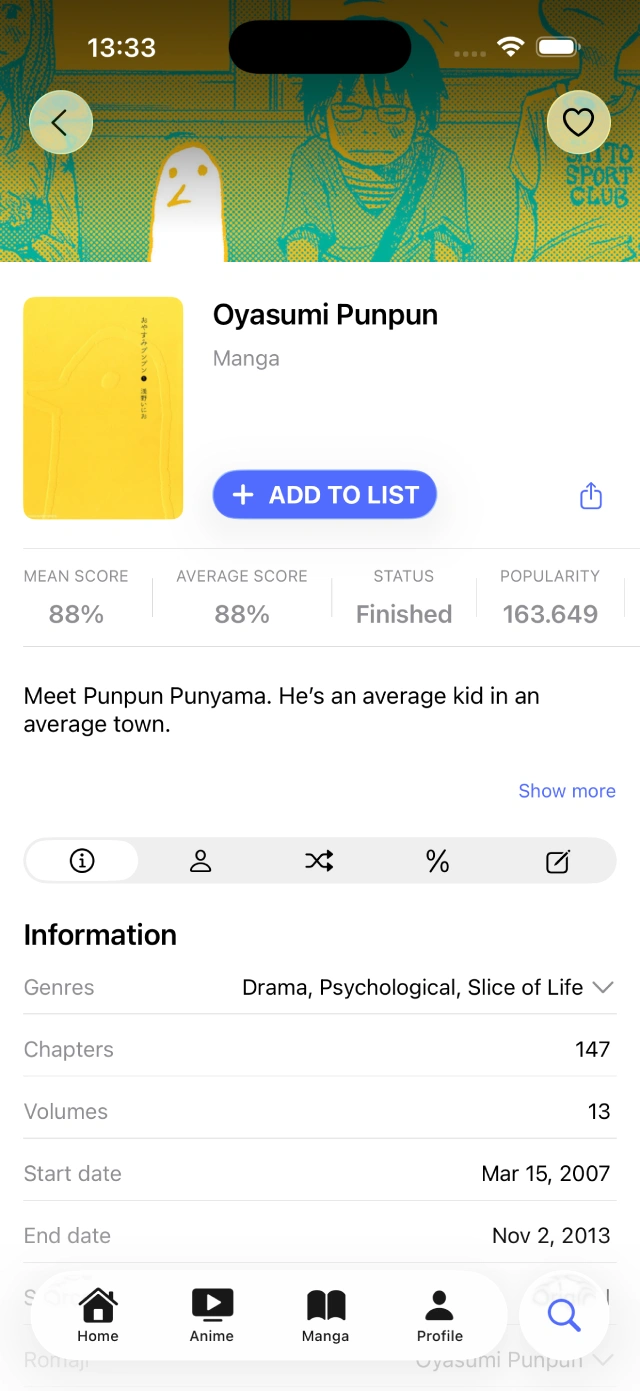Switch to the relations shuffle tab

coord(319,861)
